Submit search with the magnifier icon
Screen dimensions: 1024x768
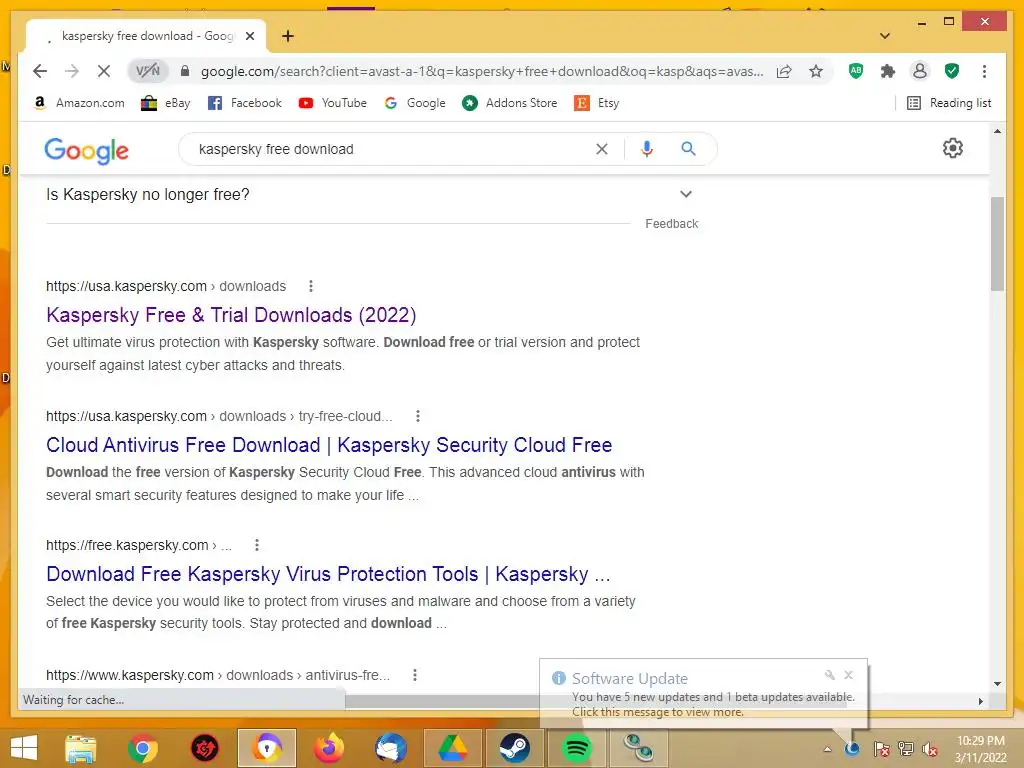pyautogui.click(x=688, y=149)
